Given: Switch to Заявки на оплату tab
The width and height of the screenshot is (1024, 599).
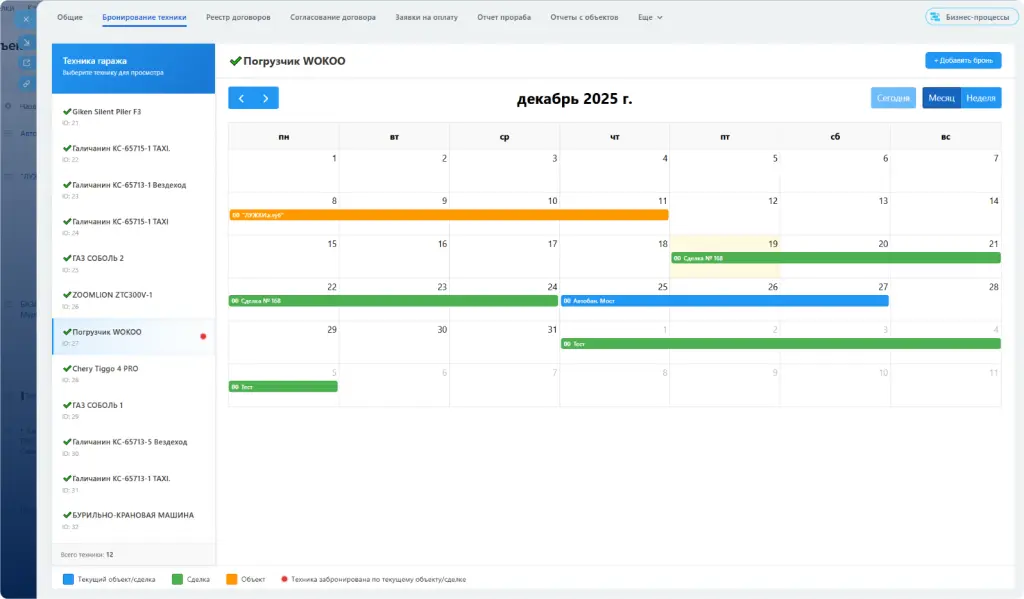Looking at the screenshot, I should point(426,17).
